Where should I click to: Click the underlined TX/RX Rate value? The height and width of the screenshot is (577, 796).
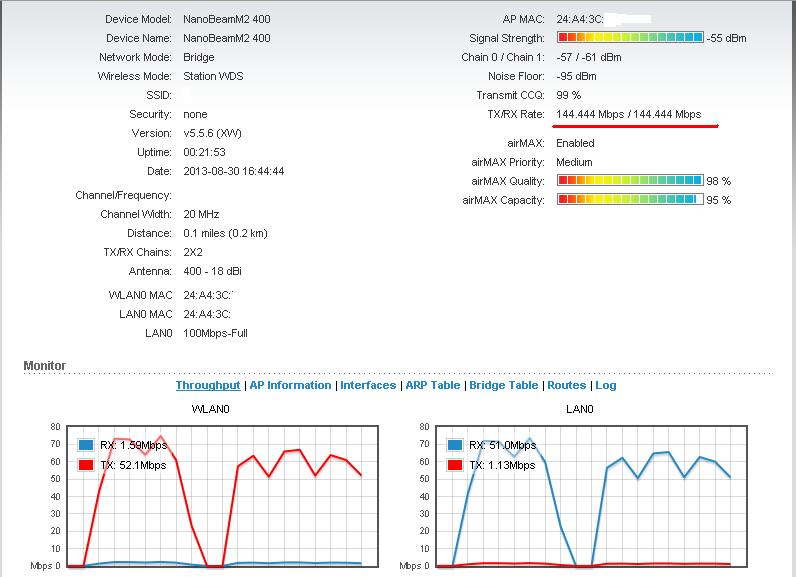(x=628, y=115)
